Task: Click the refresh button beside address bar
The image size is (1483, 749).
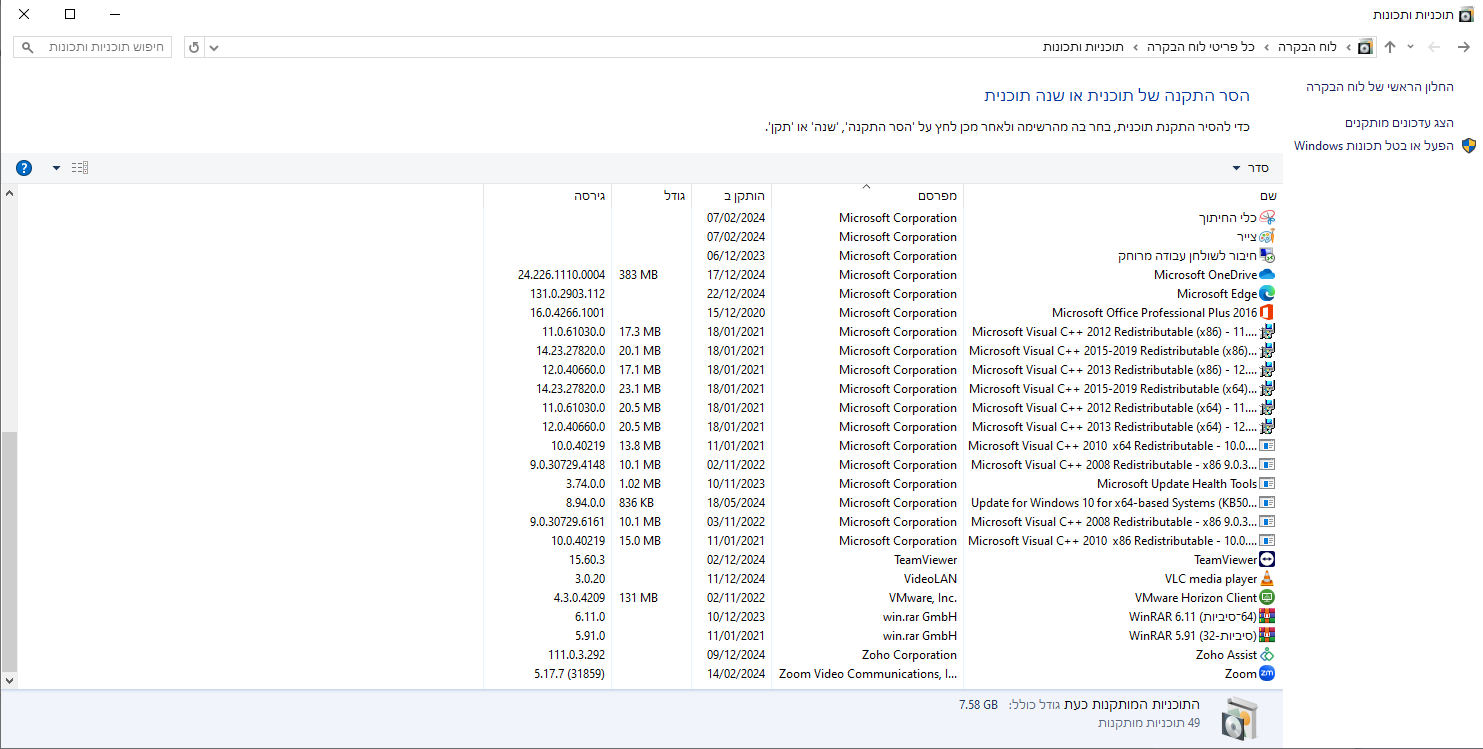Action: tap(194, 47)
